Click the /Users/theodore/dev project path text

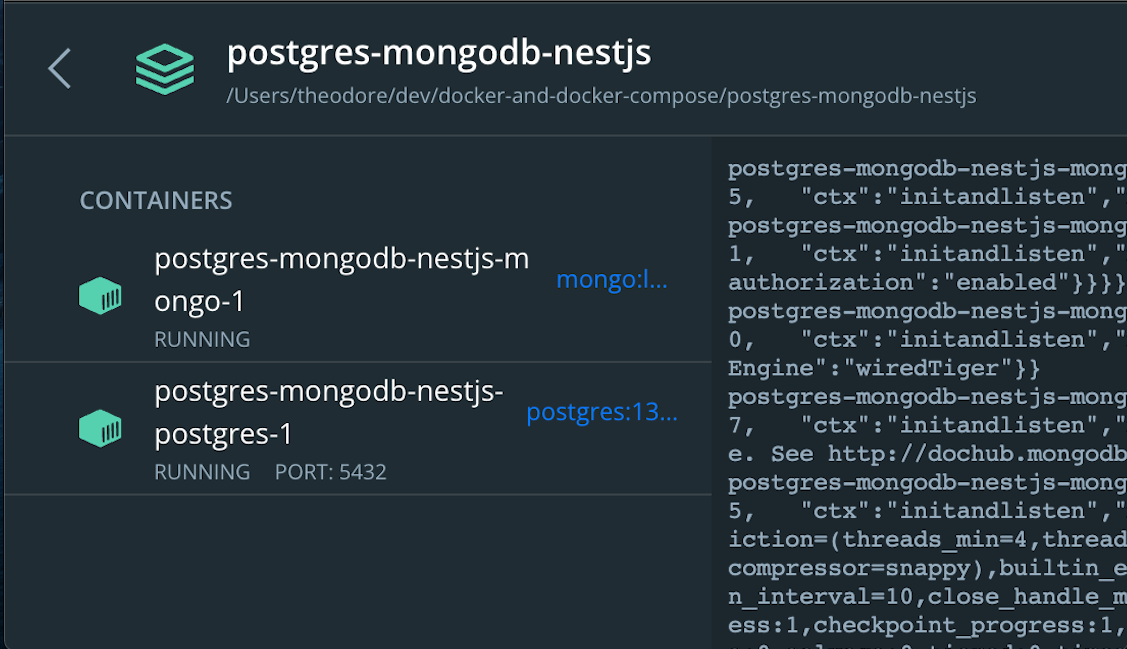[602, 96]
